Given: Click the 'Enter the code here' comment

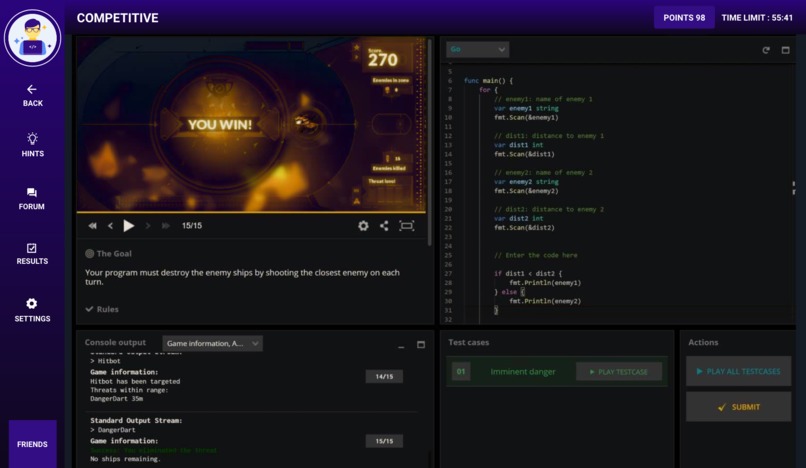Looking at the screenshot, I should pyautogui.click(x=536, y=255).
